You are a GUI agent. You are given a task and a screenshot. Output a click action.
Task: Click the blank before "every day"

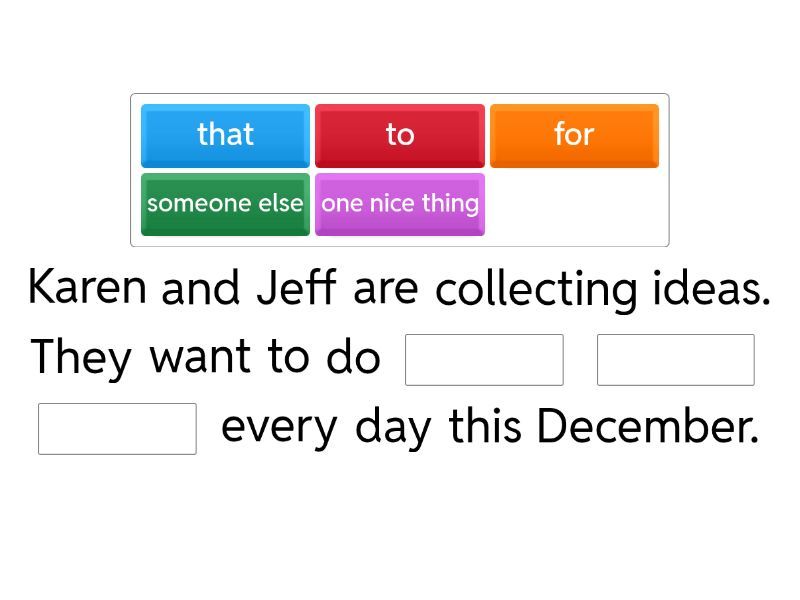[117, 429]
